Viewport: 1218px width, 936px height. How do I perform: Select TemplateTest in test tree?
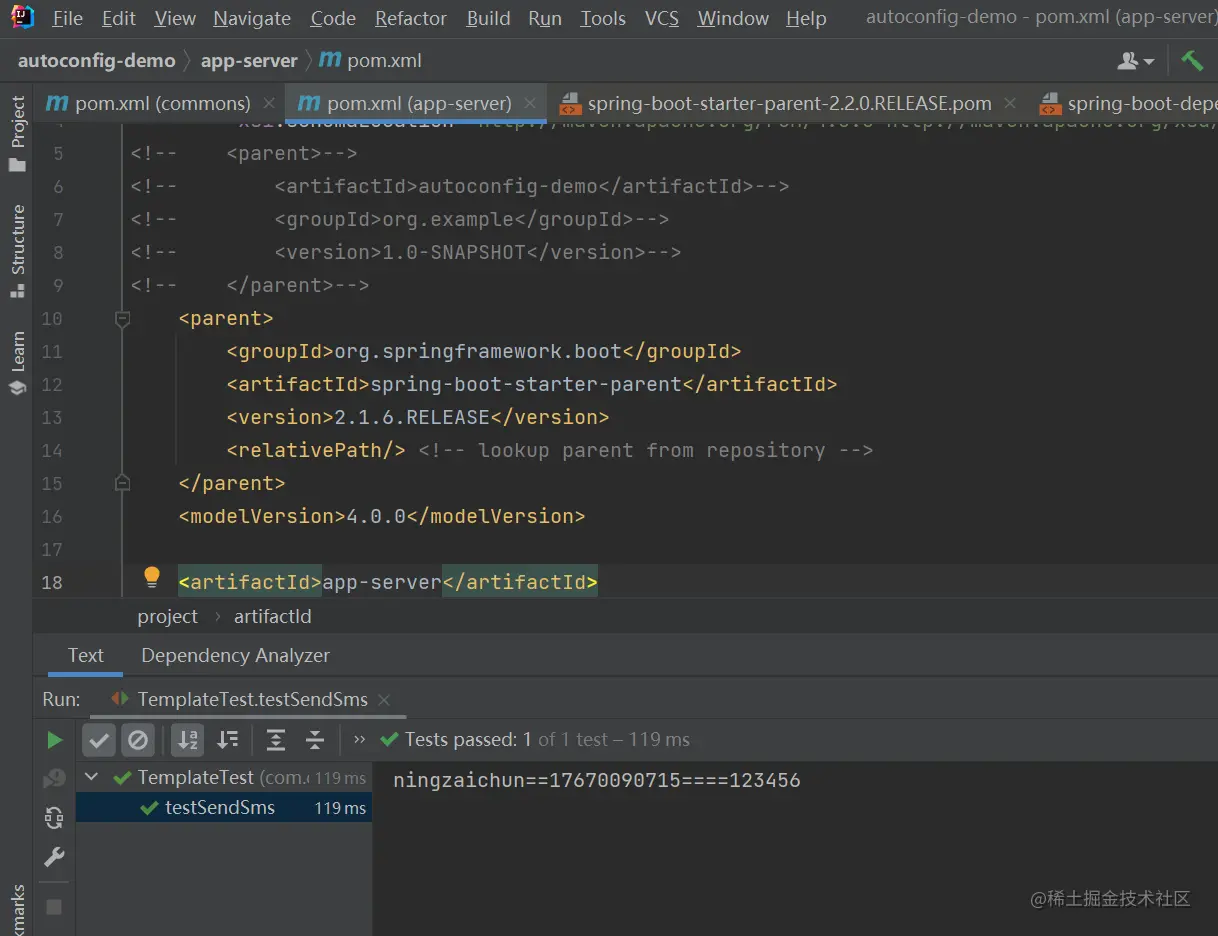click(224, 777)
